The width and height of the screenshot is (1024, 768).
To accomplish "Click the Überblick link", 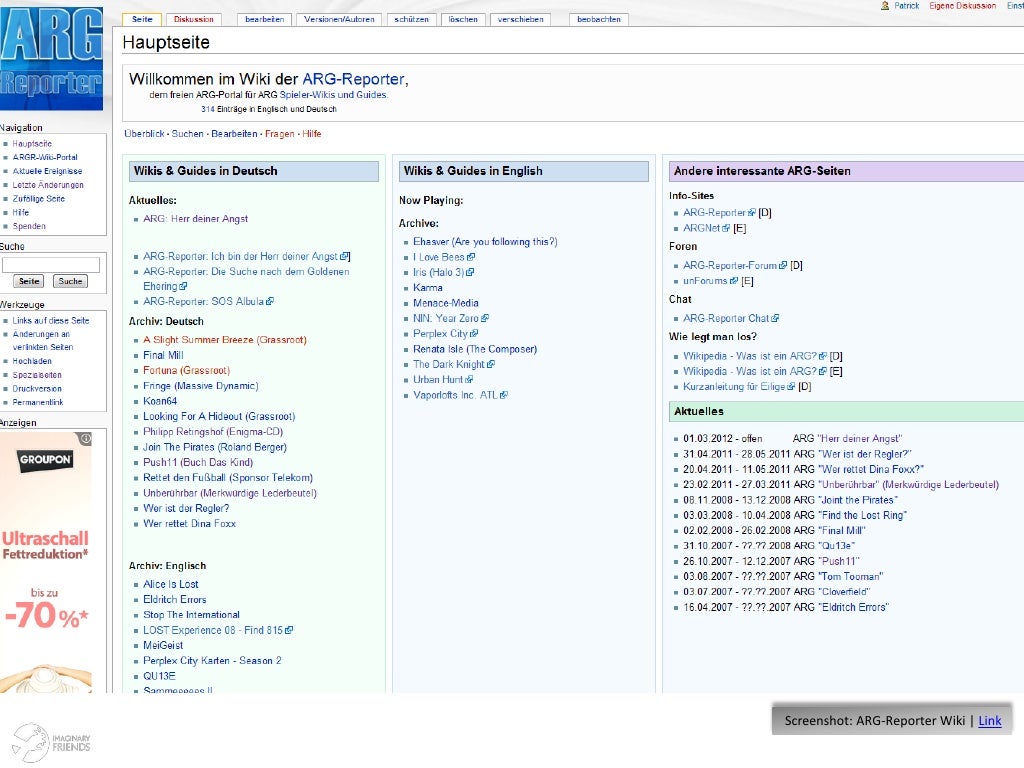I will point(144,134).
